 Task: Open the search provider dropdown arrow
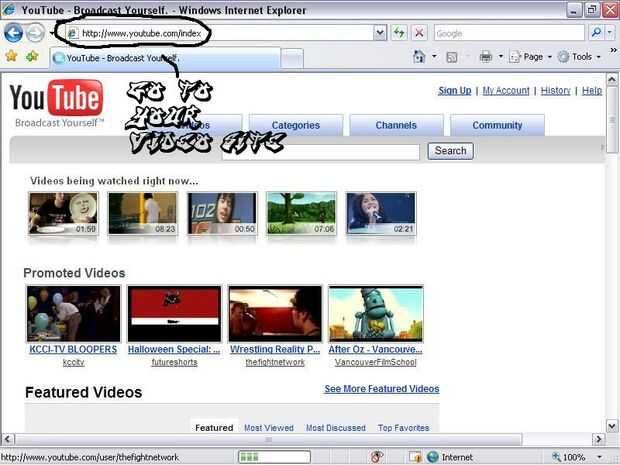point(610,33)
